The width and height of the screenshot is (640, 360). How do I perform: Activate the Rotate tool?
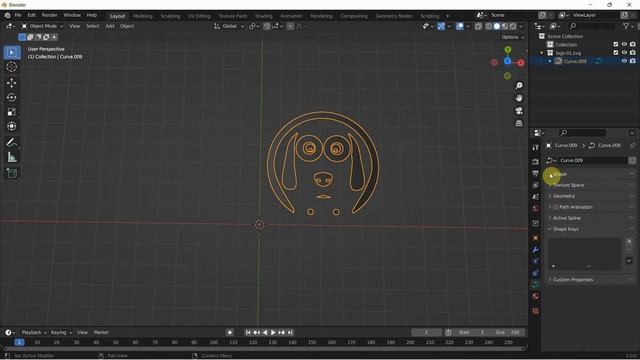click(12, 97)
